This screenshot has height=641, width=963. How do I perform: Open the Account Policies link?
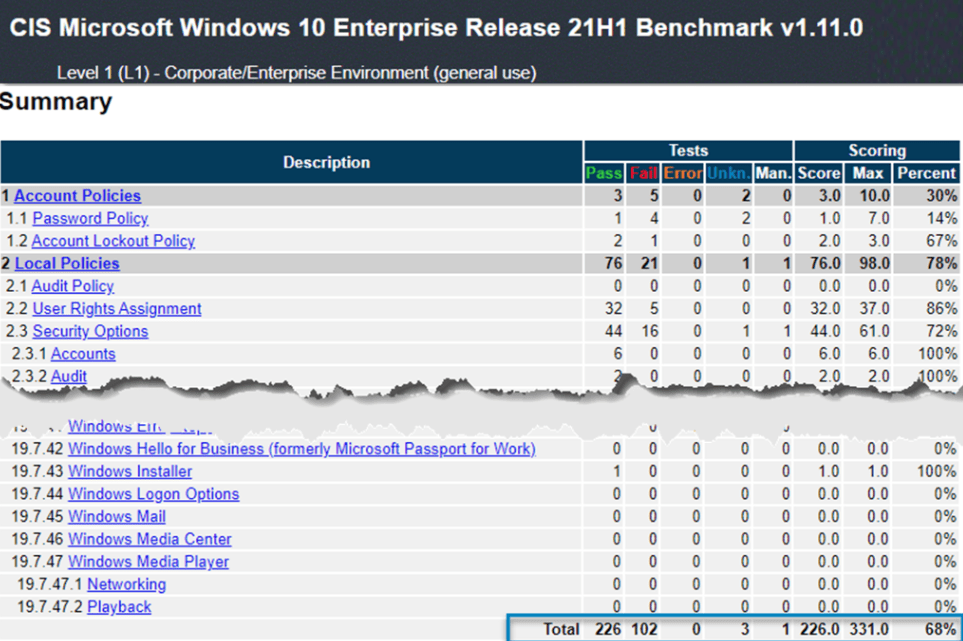pos(77,196)
